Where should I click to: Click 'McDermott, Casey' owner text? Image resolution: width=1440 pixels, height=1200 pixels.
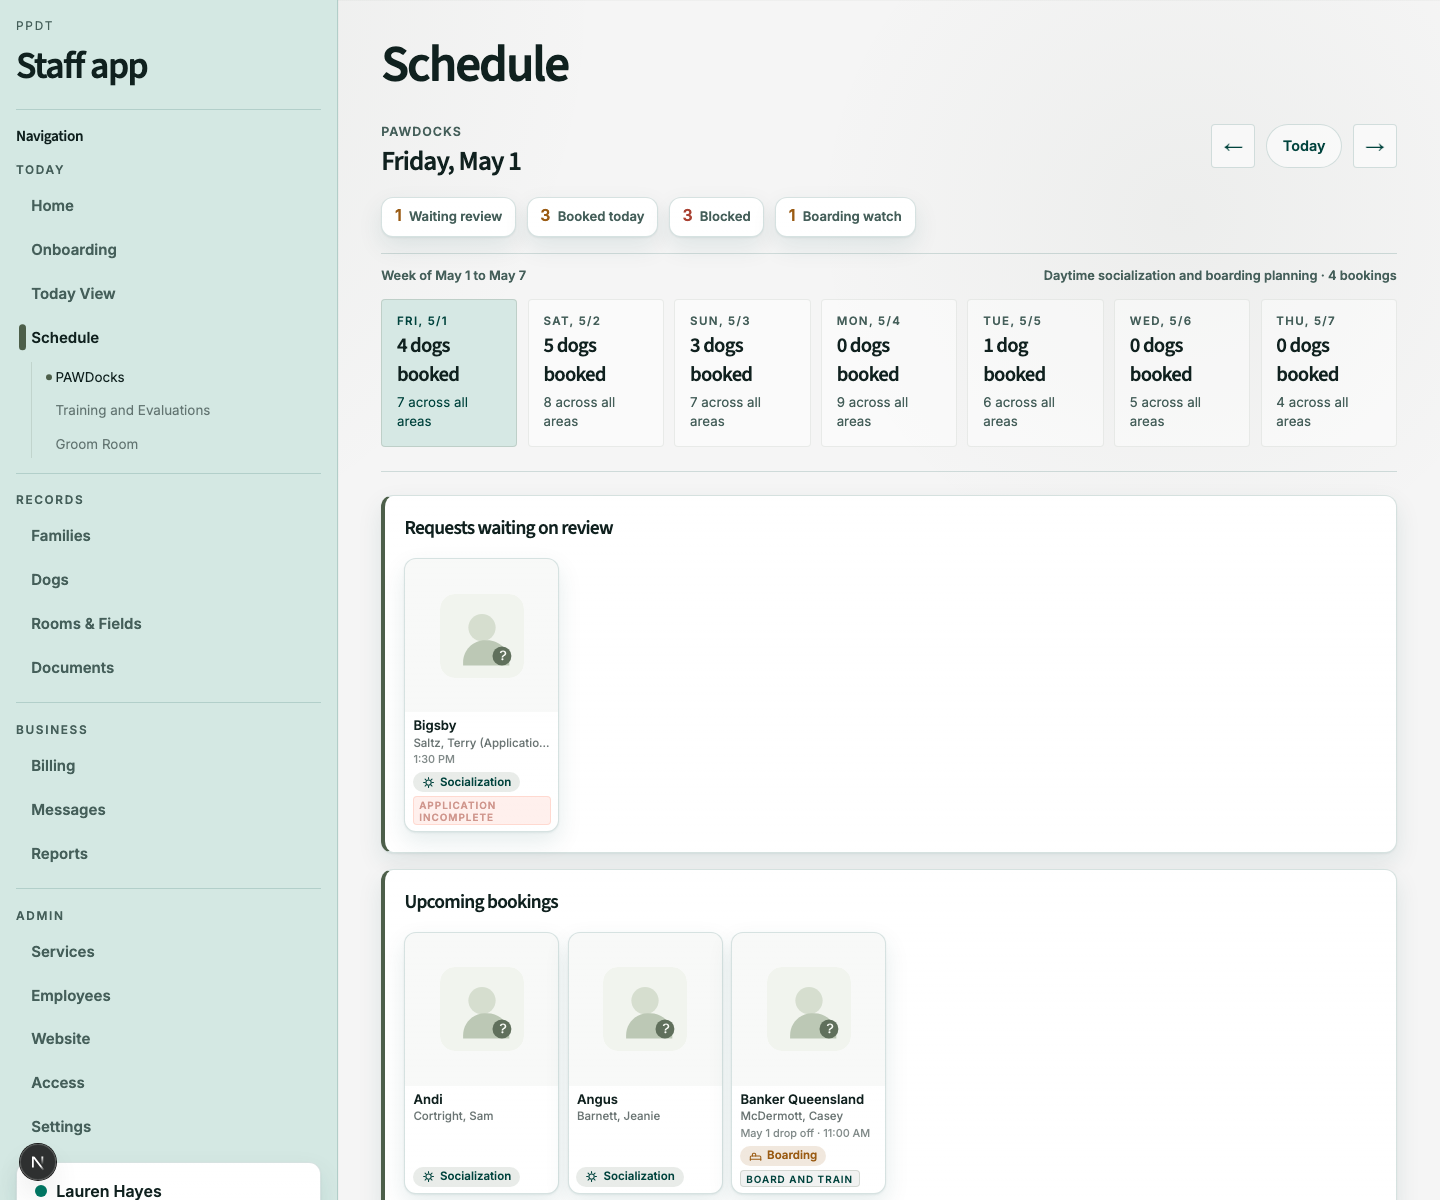pyautogui.click(x=791, y=1116)
